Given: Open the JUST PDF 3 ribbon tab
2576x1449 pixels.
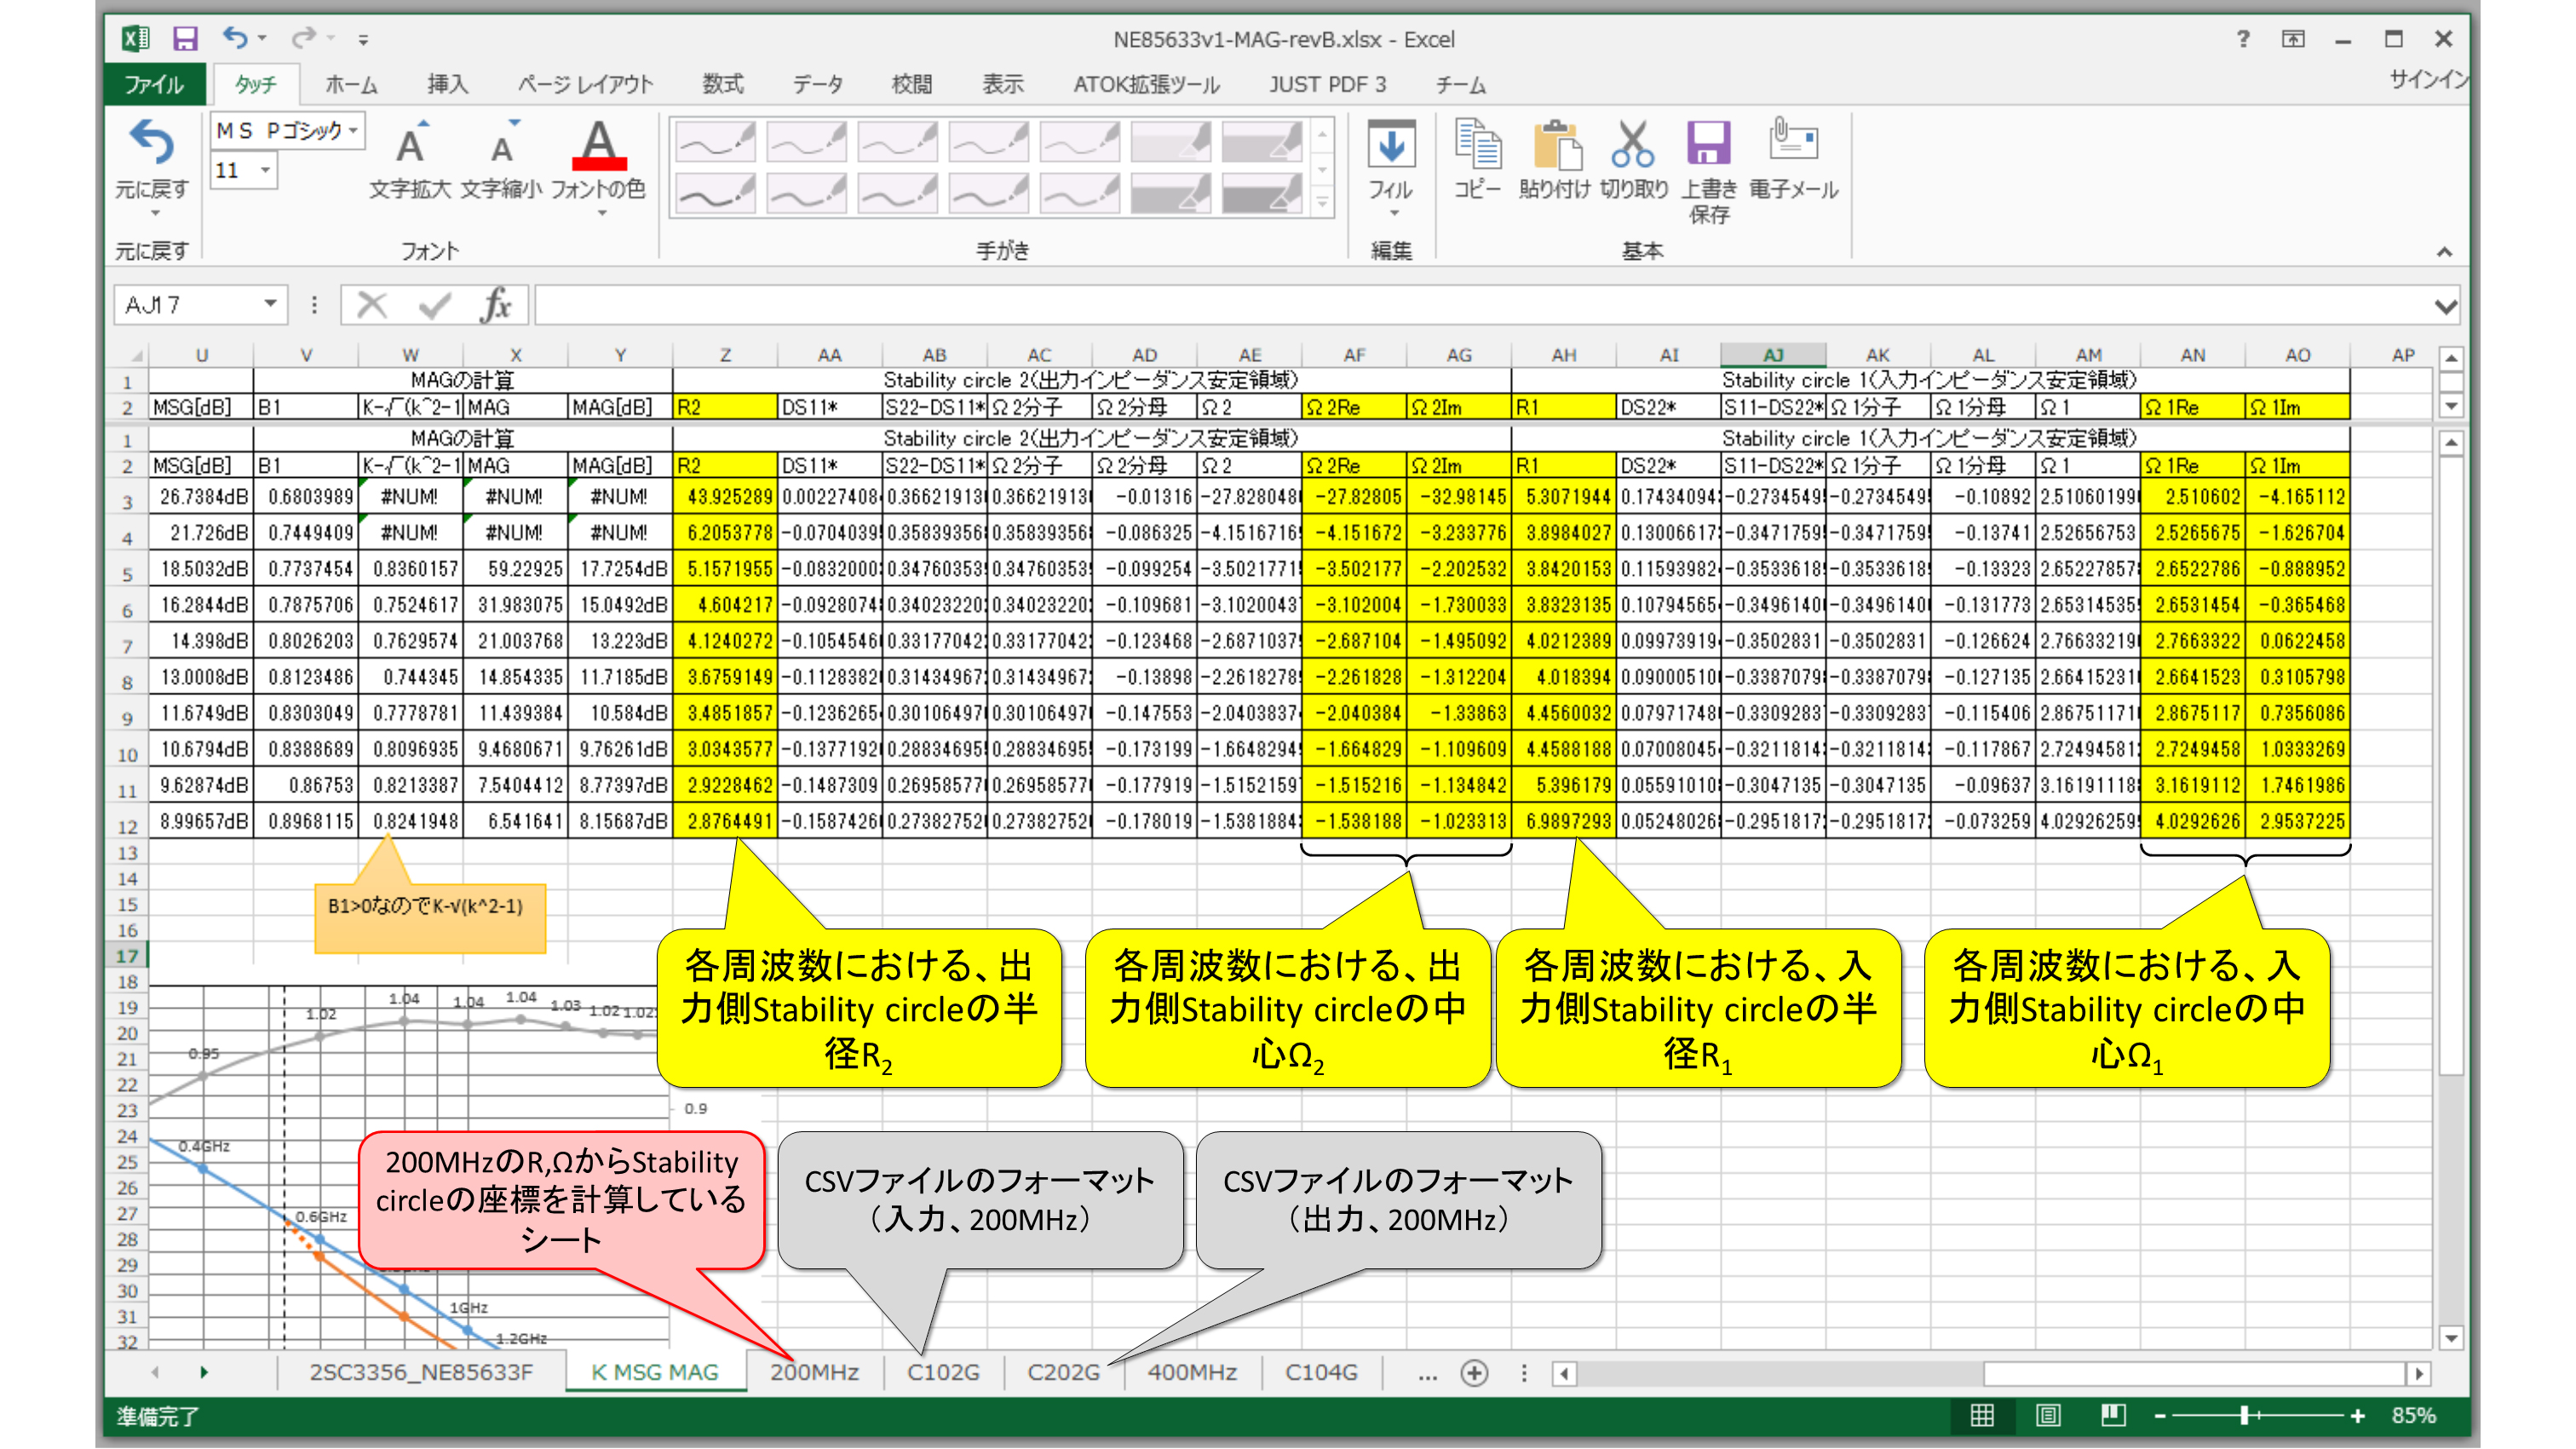Looking at the screenshot, I should [x=1328, y=85].
